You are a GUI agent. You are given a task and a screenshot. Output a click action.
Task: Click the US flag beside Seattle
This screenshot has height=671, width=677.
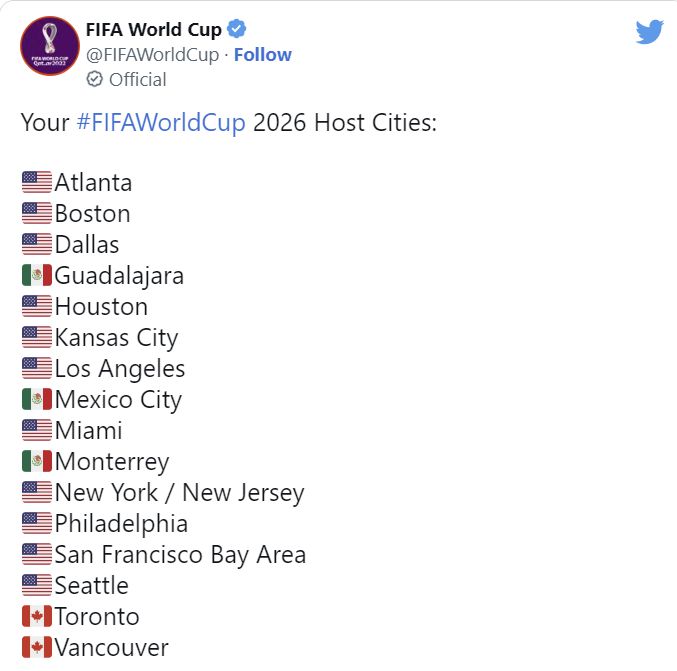point(37,585)
